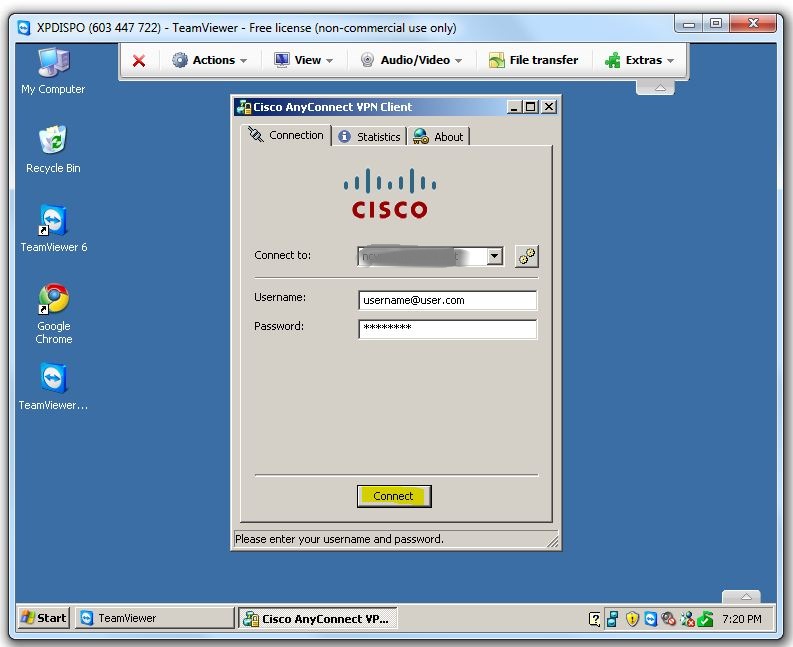Expand the Audio/Video menu

pos(411,60)
